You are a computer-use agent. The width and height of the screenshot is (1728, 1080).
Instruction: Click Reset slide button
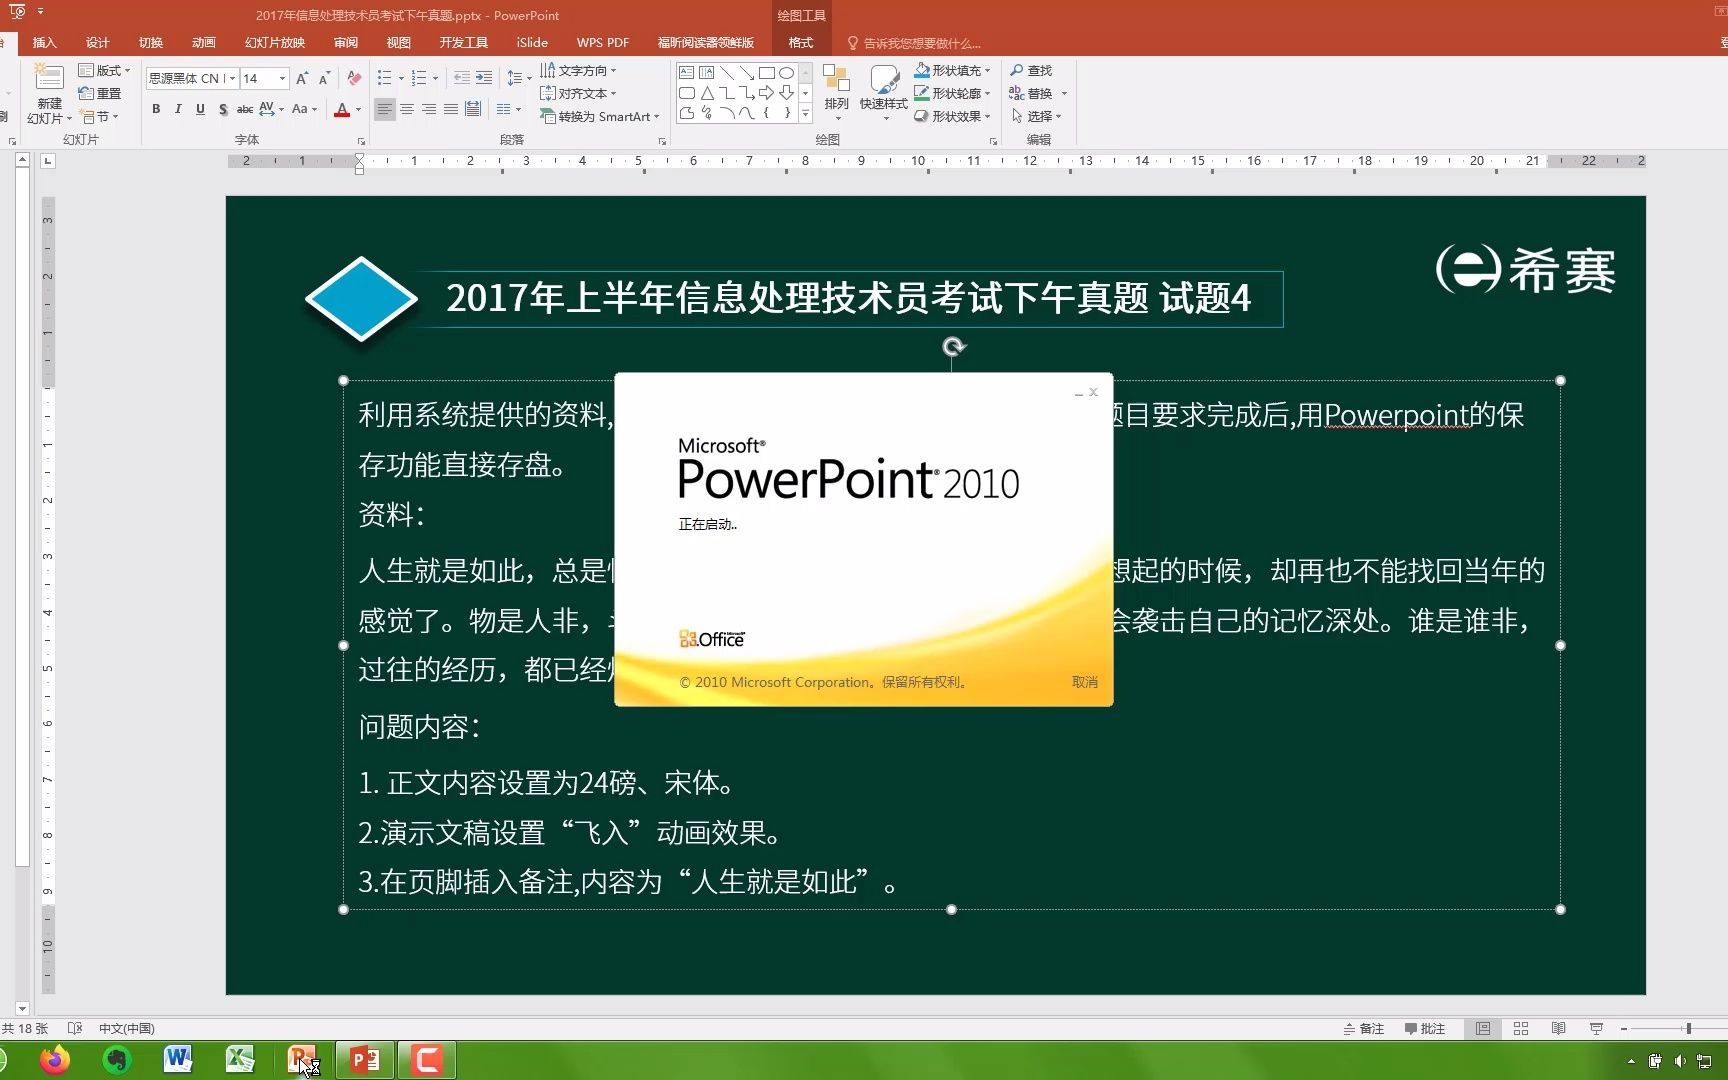pos(100,93)
